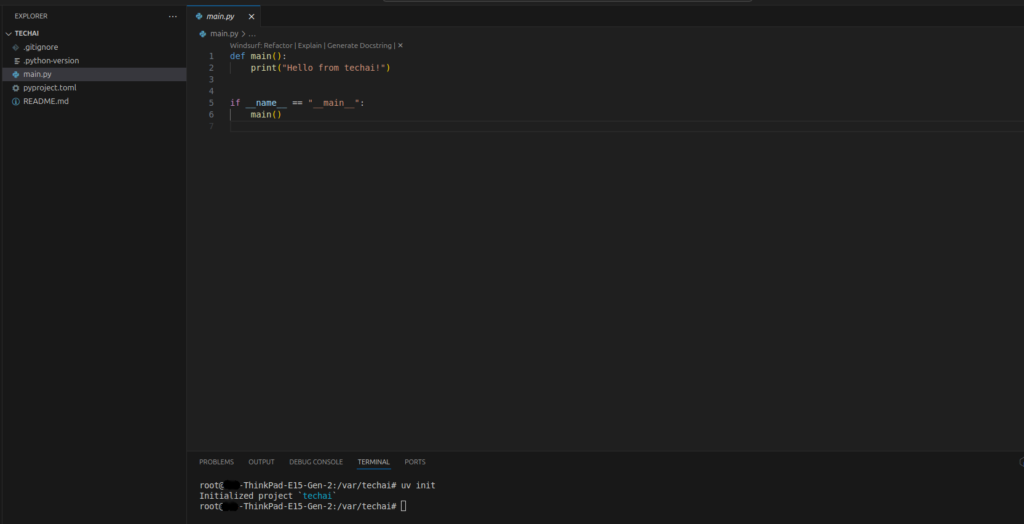Dismiss the Windsurf code lens with X
This screenshot has width=1024, height=524.
point(400,46)
